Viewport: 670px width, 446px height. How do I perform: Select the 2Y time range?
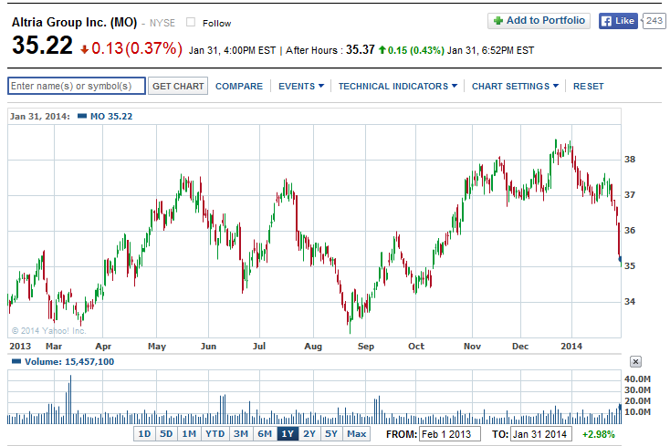pos(309,434)
